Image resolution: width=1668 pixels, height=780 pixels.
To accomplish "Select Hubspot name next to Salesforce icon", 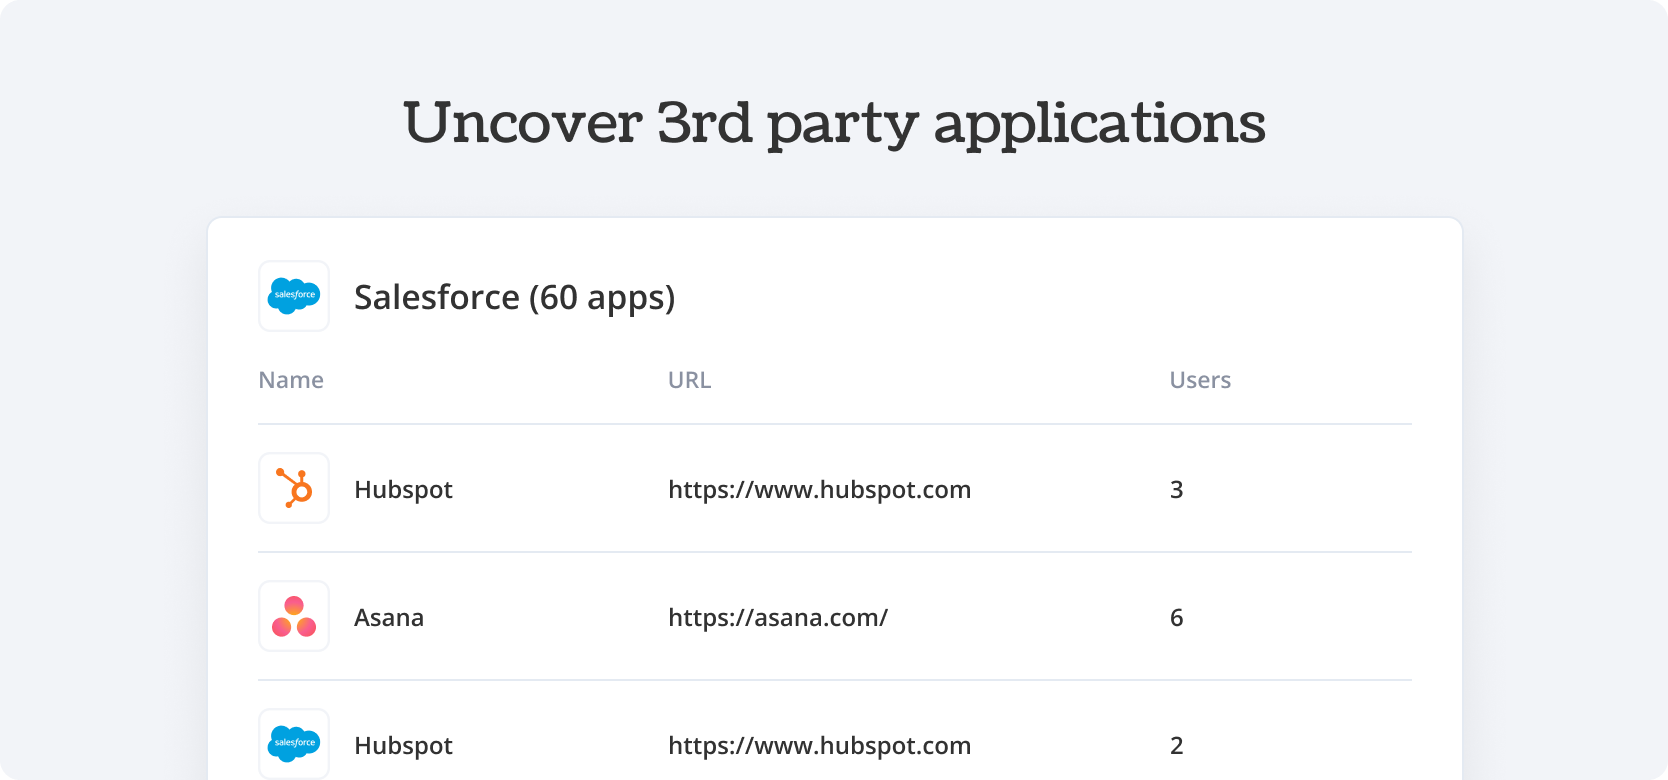I will (403, 746).
